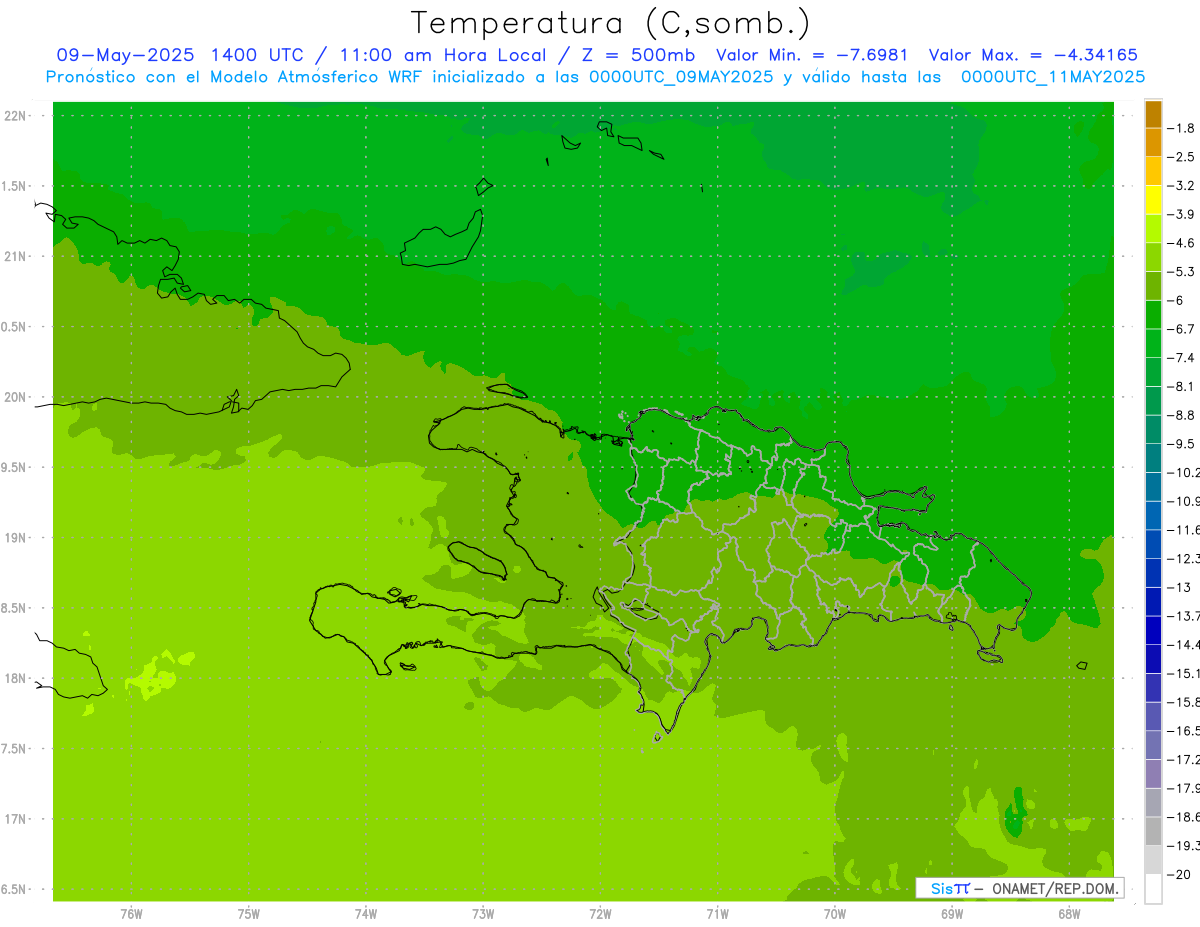The width and height of the screenshot is (1200, 927).
Task: Click the '0000UTC_11MAY2025' valid-until timestamp
Action: (x=1052, y=77)
